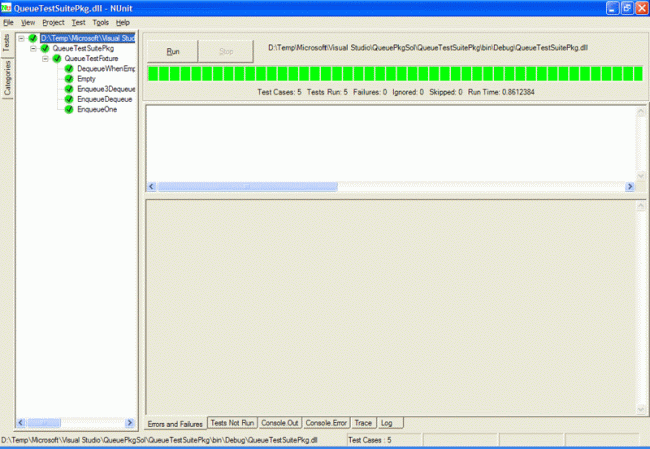
Task: Click the tree panel horizontal scrollbar thumb
Action: tap(44, 423)
